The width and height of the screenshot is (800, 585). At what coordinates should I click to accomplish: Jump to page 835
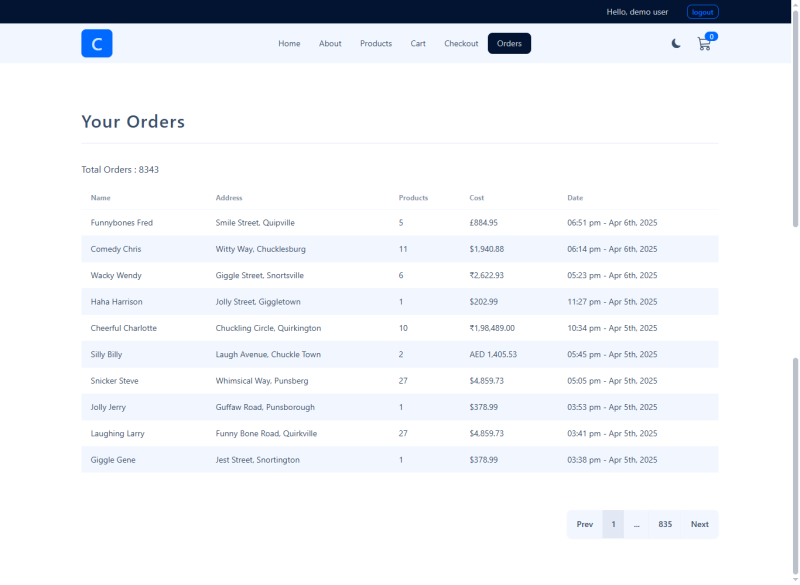pyautogui.click(x=665, y=524)
